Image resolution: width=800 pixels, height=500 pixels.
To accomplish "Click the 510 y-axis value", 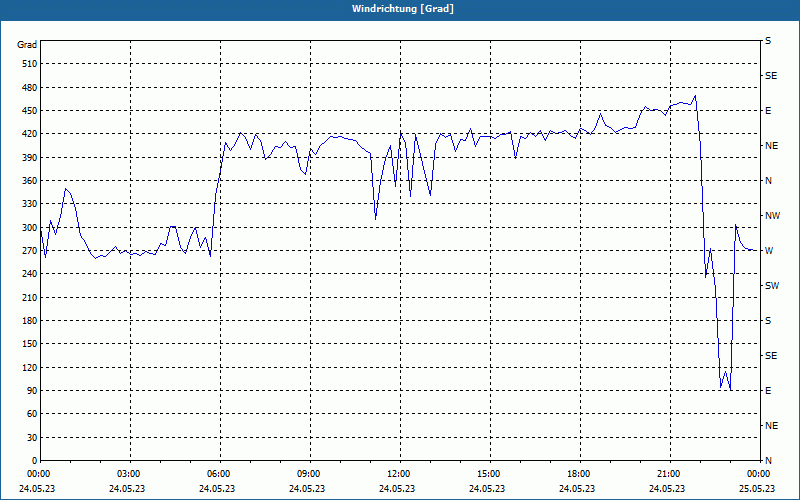I will click(x=30, y=64).
